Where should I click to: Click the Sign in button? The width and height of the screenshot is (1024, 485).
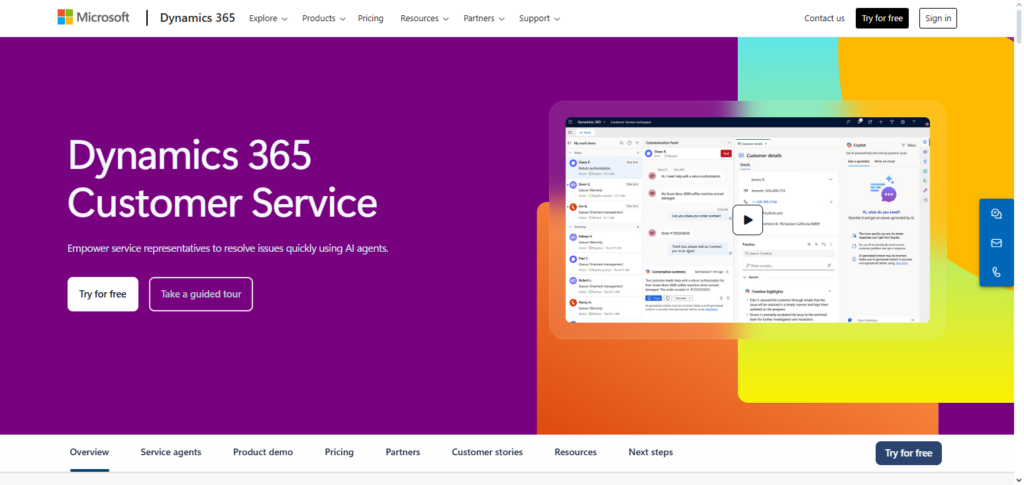[938, 18]
